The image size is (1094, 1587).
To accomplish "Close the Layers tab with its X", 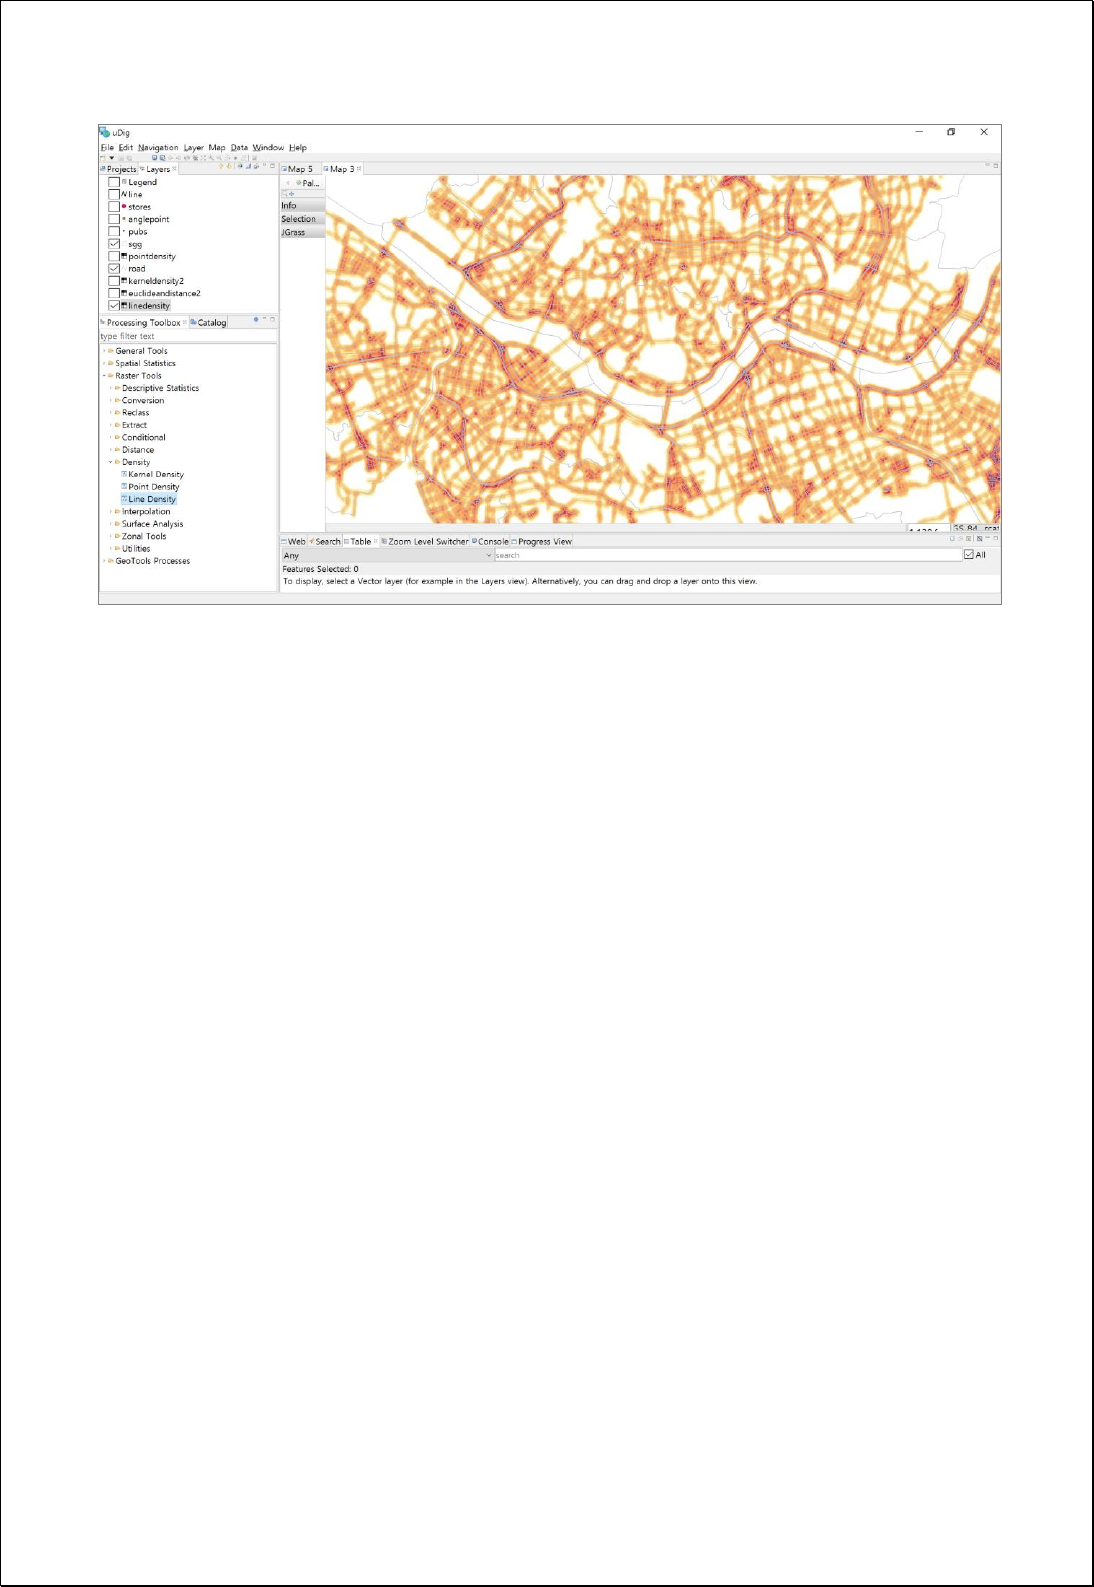I will (175, 169).
